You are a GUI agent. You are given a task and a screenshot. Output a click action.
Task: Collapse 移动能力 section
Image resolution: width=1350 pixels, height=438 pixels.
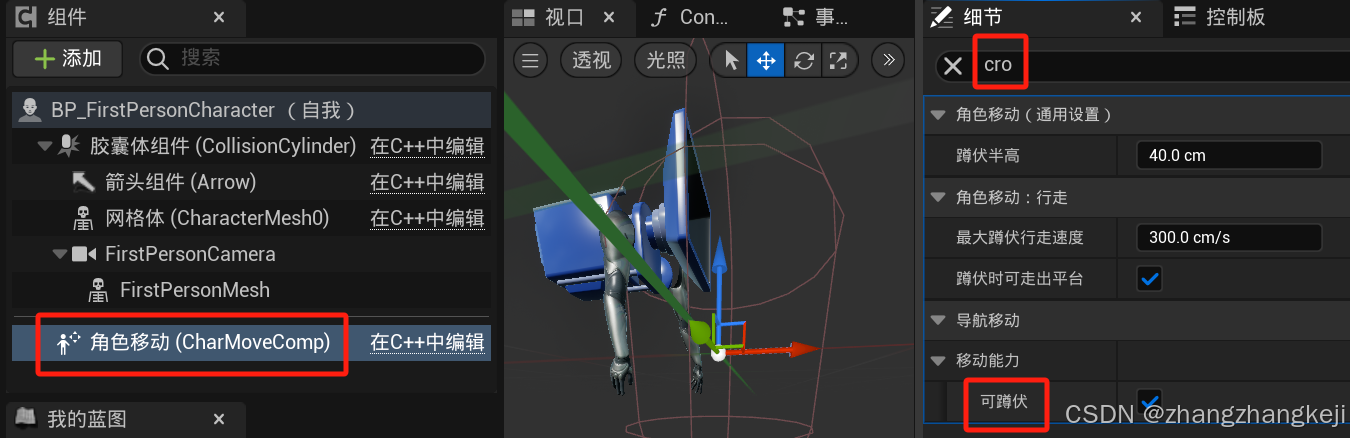click(937, 360)
